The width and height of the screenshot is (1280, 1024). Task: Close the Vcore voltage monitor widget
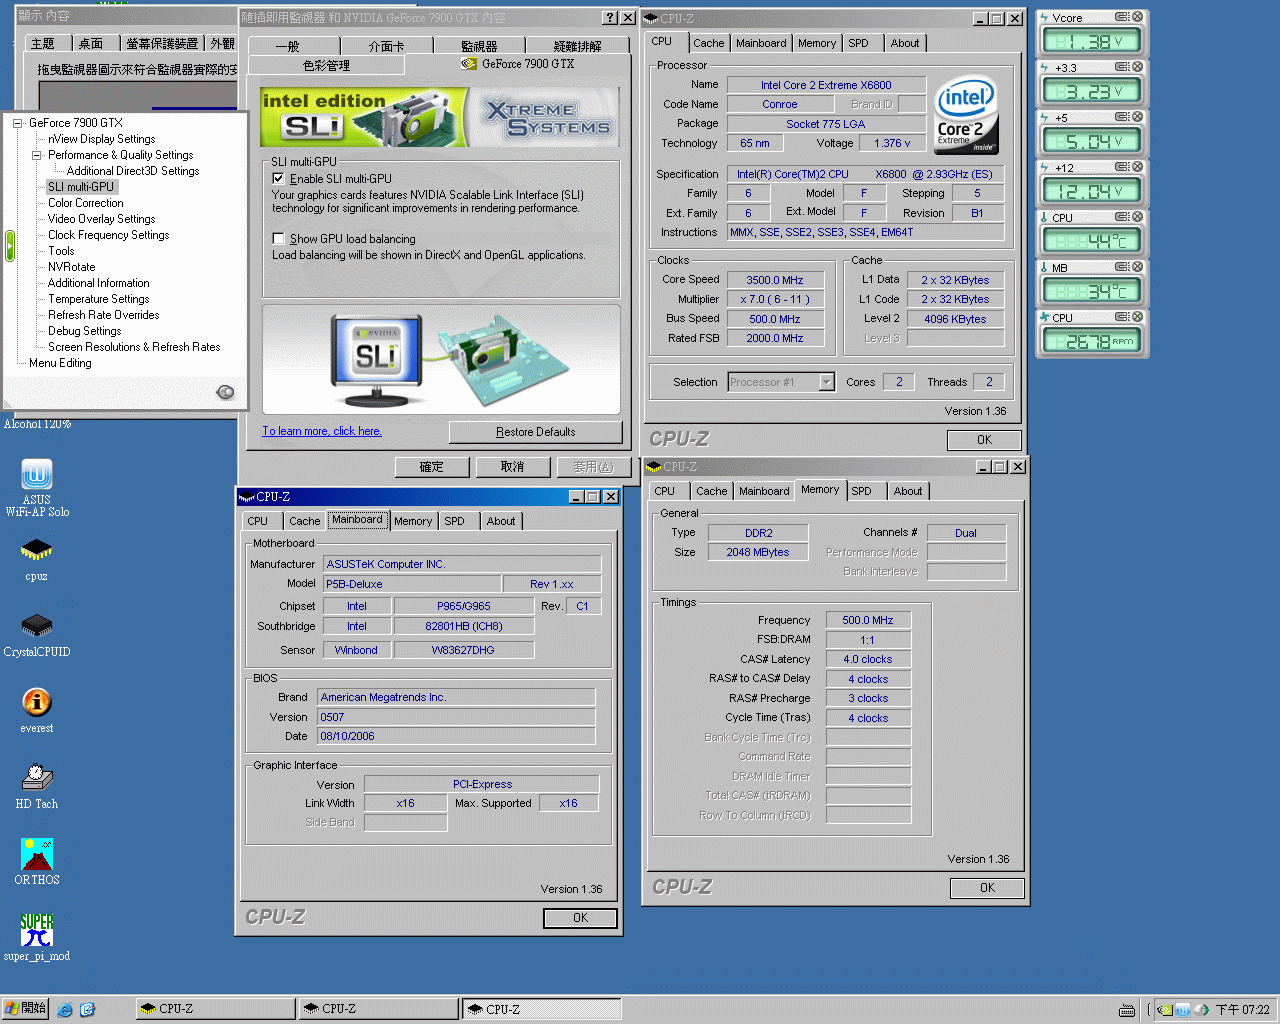(1137, 17)
